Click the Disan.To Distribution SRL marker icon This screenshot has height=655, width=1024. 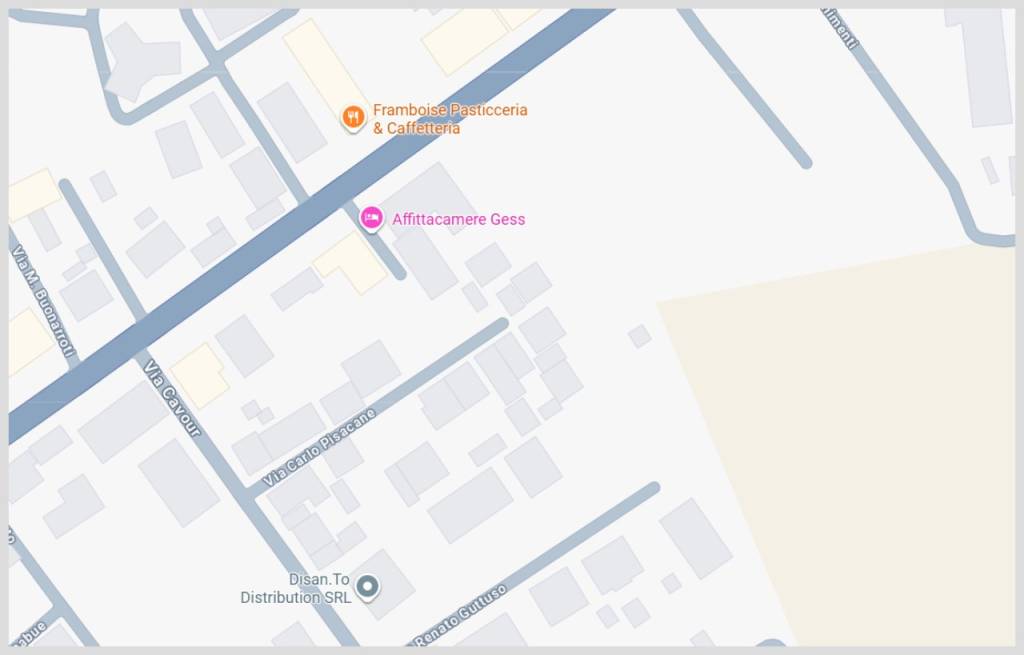368,587
